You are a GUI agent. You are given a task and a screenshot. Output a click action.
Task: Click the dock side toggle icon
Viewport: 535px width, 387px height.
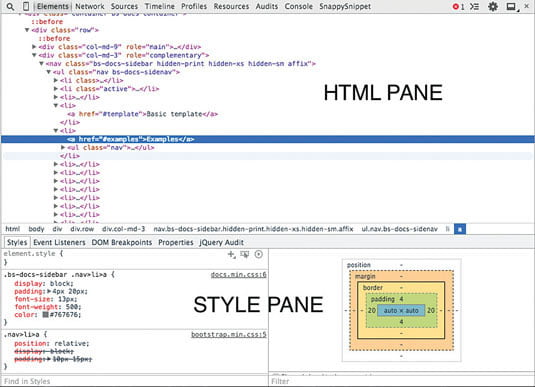point(511,7)
